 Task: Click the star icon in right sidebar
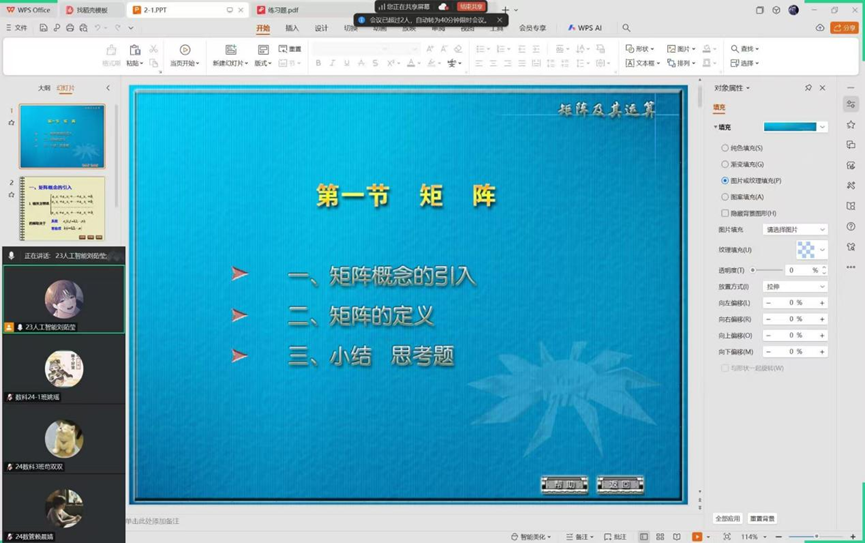pyautogui.click(x=851, y=124)
